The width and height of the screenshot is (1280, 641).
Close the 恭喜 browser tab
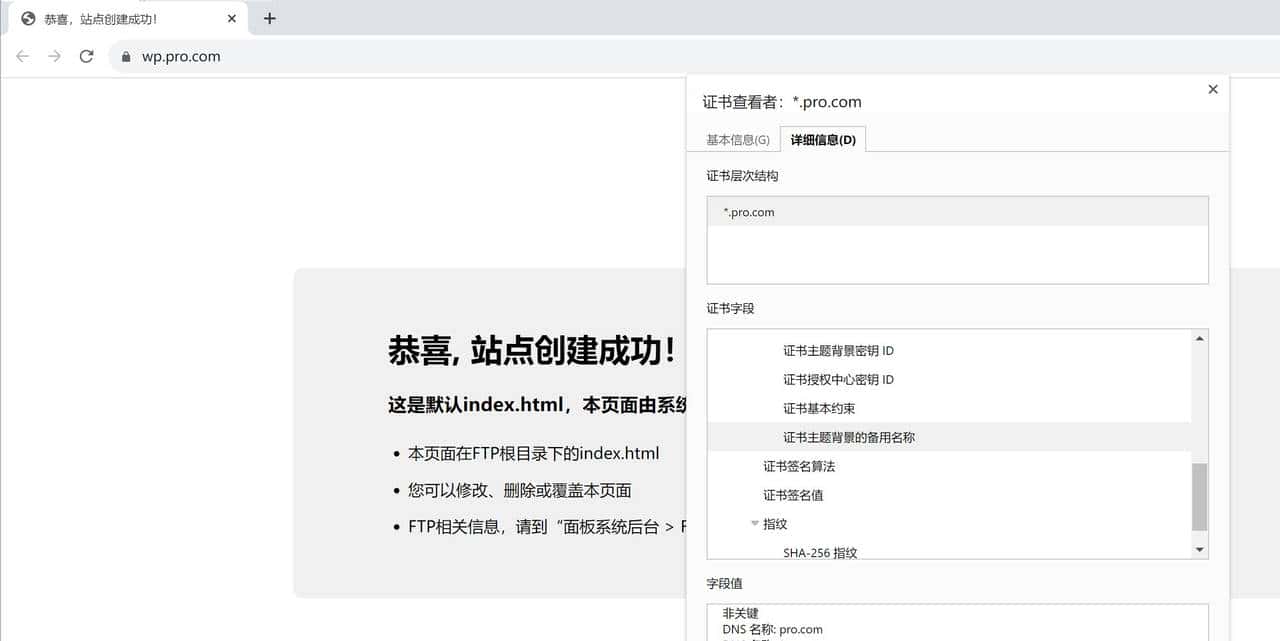coord(232,17)
